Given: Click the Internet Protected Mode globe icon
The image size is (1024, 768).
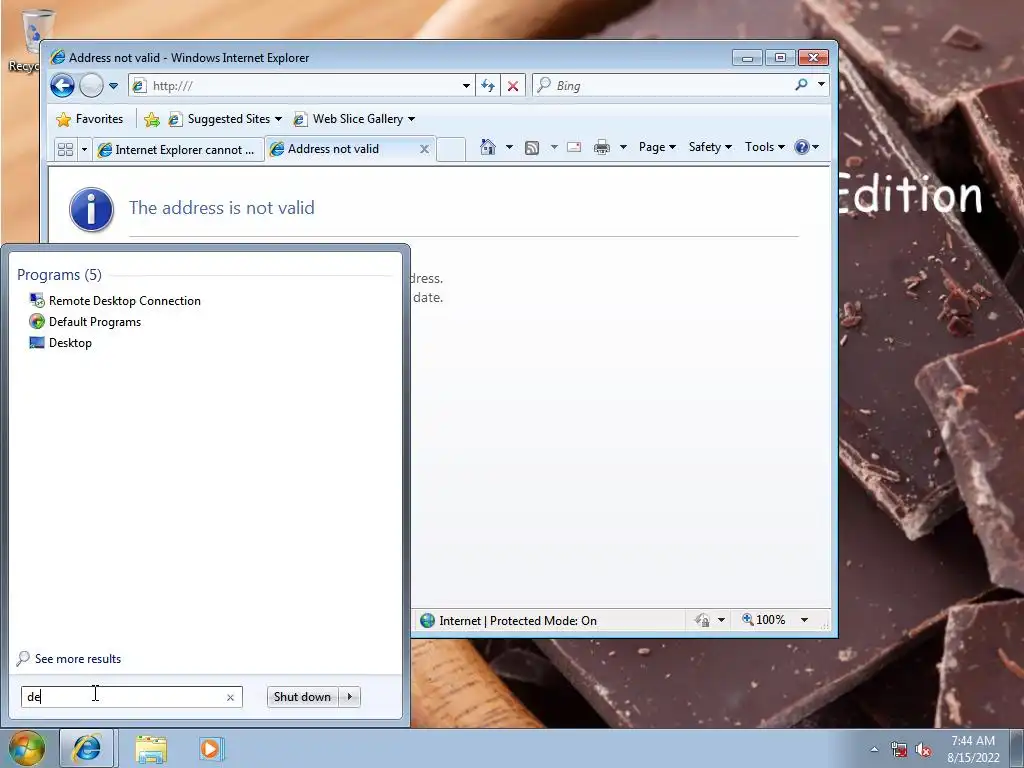Looking at the screenshot, I should [428, 620].
